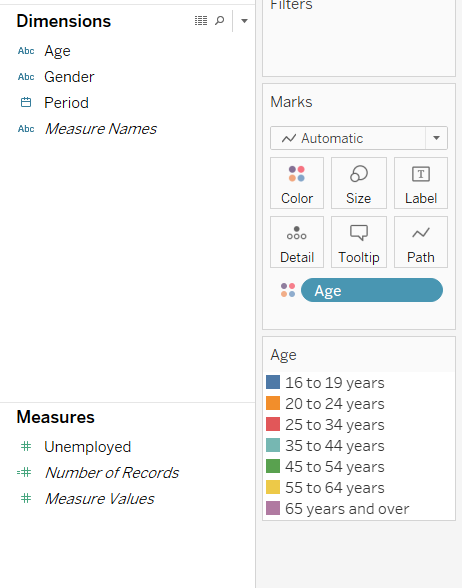The image size is (462, 588).
Task: Click the color icon beside Age pill
Action: point(288,290)
